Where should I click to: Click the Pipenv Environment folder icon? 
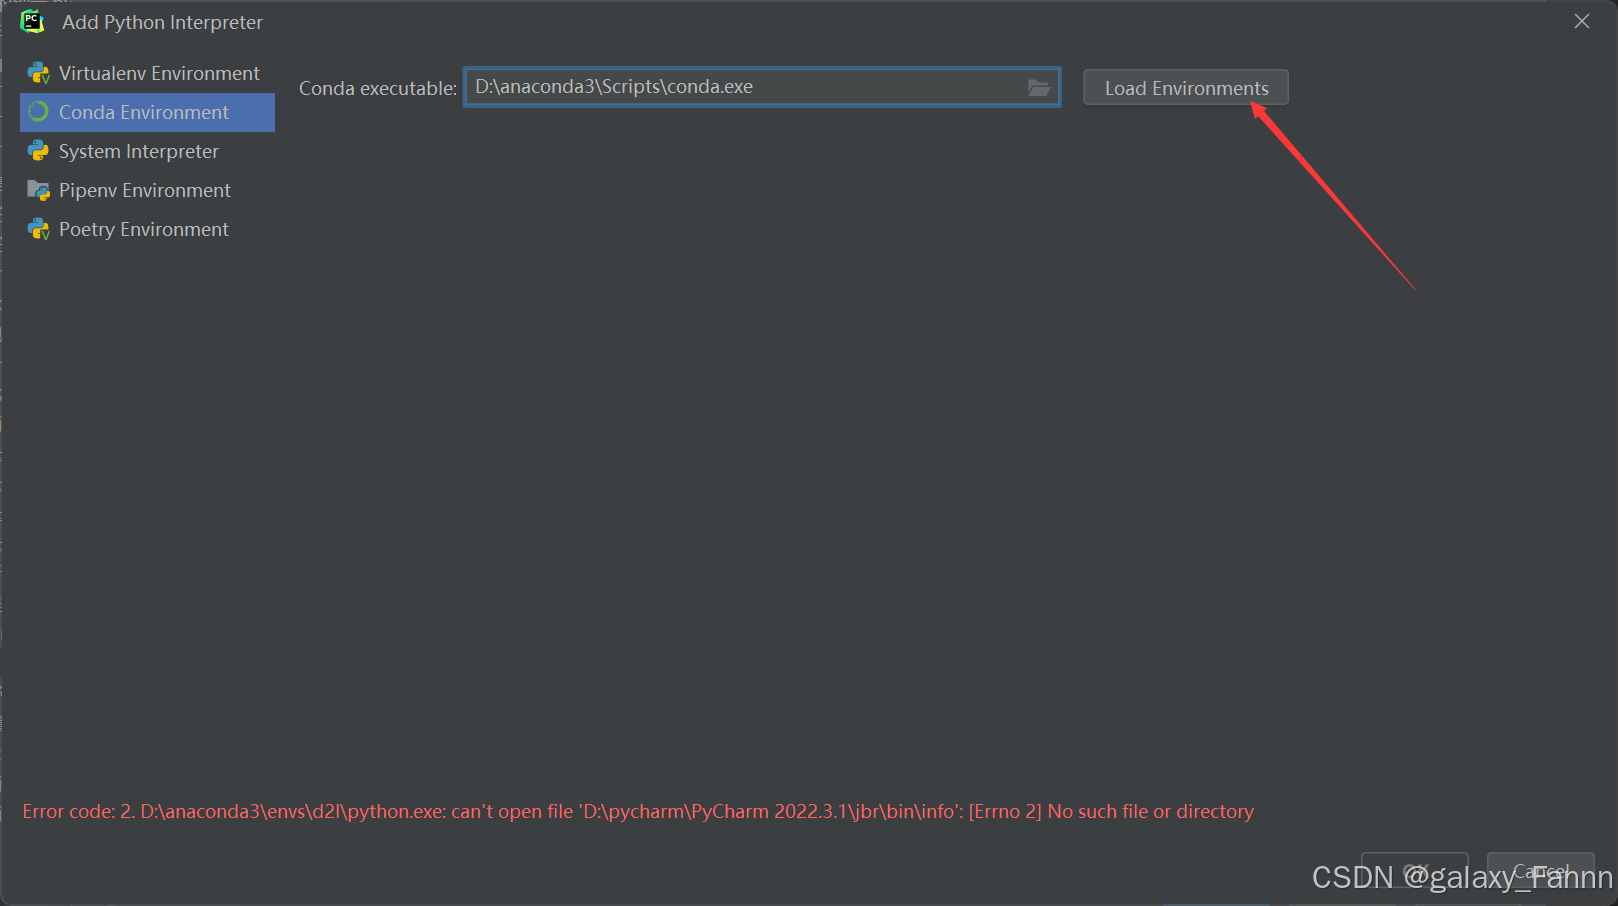click(39, 190)
